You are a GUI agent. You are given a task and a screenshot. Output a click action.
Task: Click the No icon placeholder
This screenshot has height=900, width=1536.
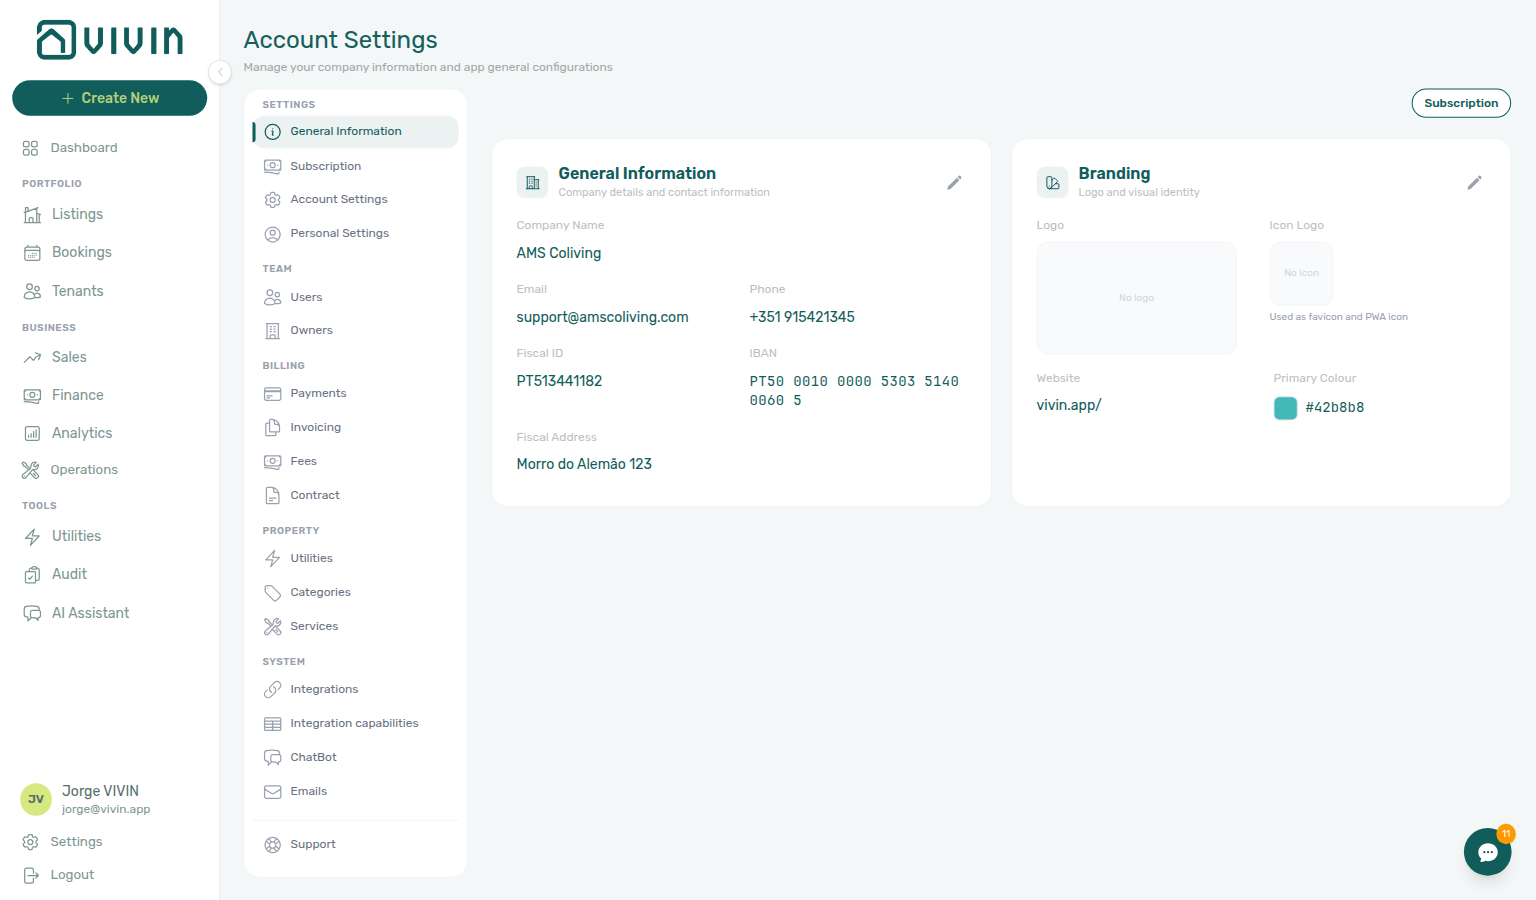coord(1301,273)
